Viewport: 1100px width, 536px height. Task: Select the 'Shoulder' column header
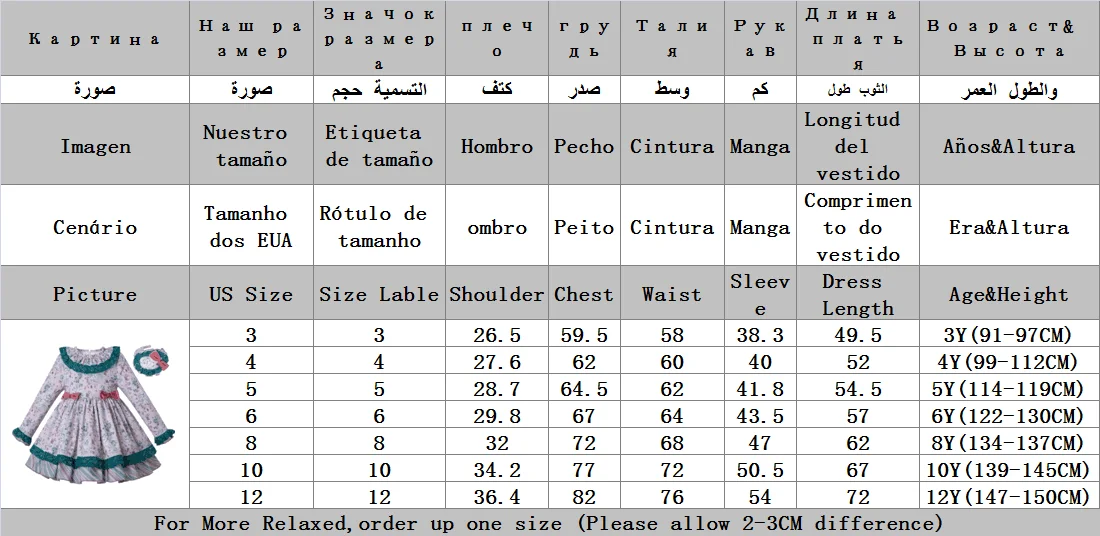pos(497,293)
